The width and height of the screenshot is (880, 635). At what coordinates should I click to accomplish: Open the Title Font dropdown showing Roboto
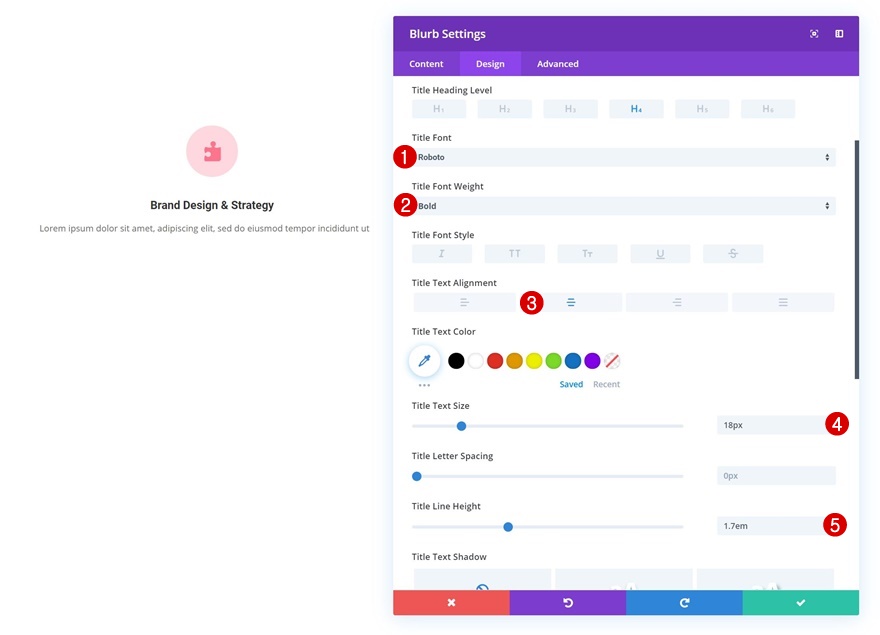(x=624, y=157)
